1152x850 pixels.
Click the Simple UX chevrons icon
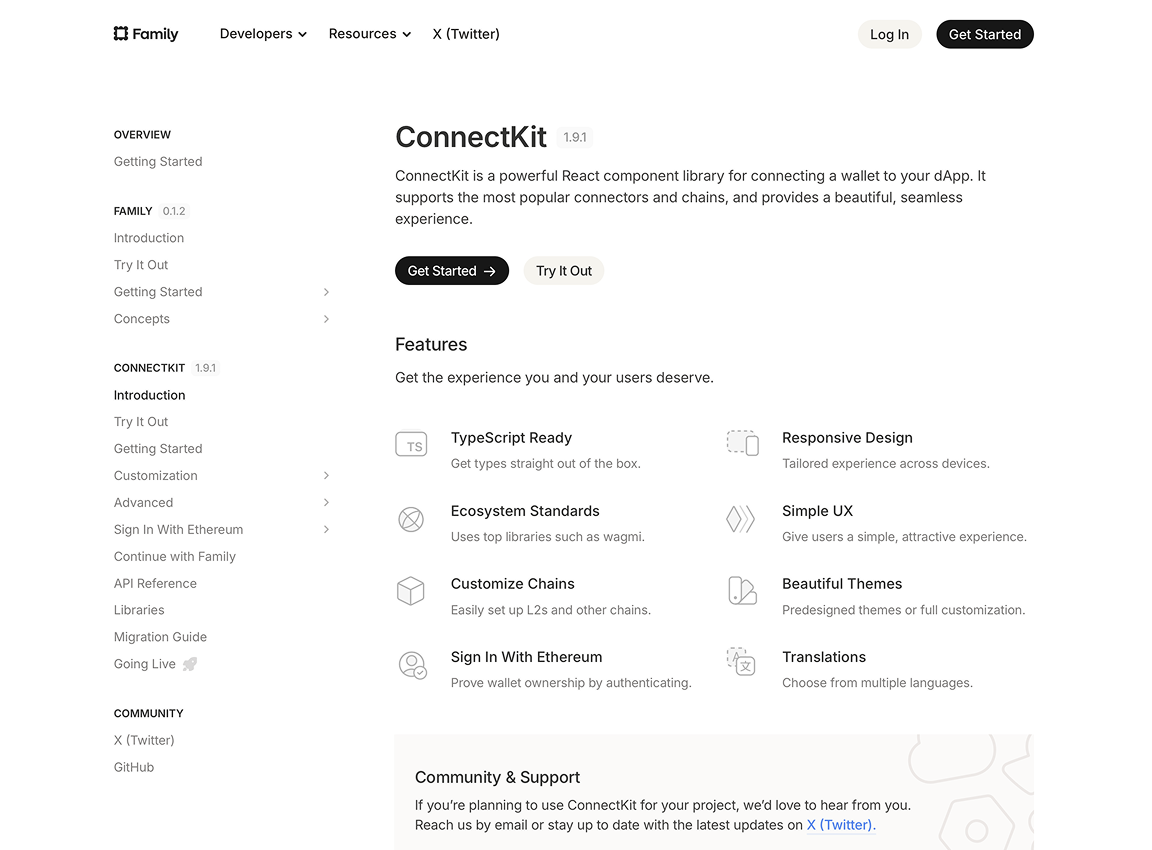point(740,519)
